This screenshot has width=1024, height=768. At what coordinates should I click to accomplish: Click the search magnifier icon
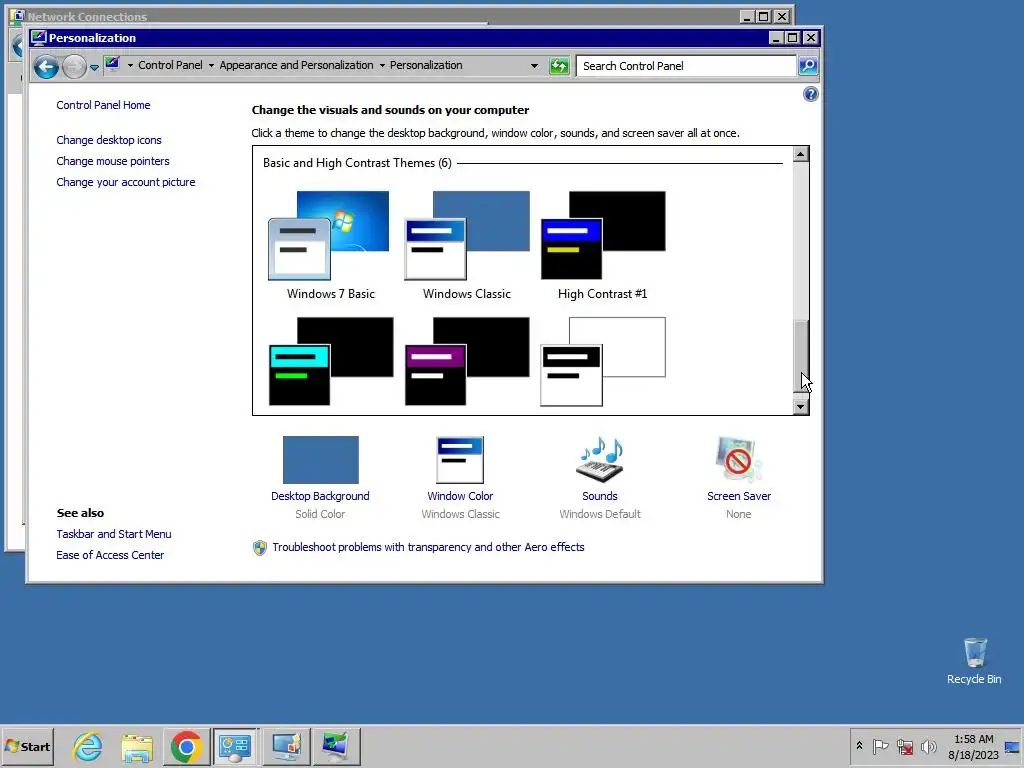point(808,65)
